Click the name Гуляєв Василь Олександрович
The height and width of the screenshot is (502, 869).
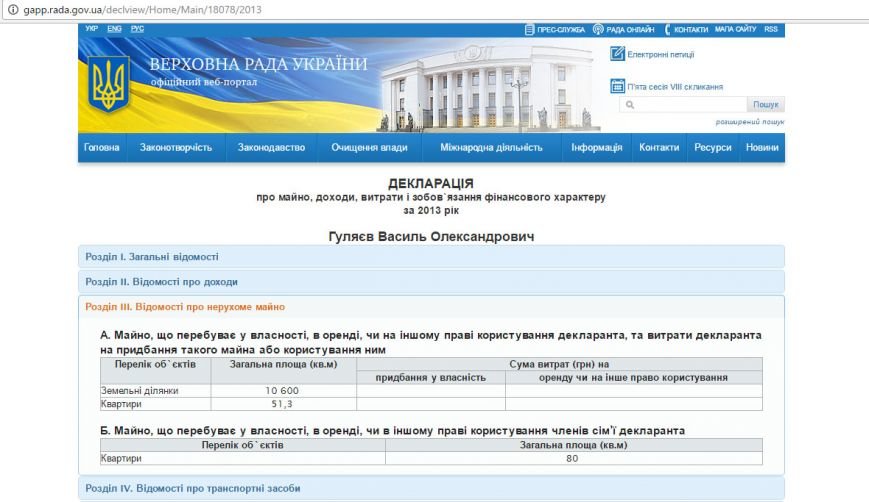[431, 237]
